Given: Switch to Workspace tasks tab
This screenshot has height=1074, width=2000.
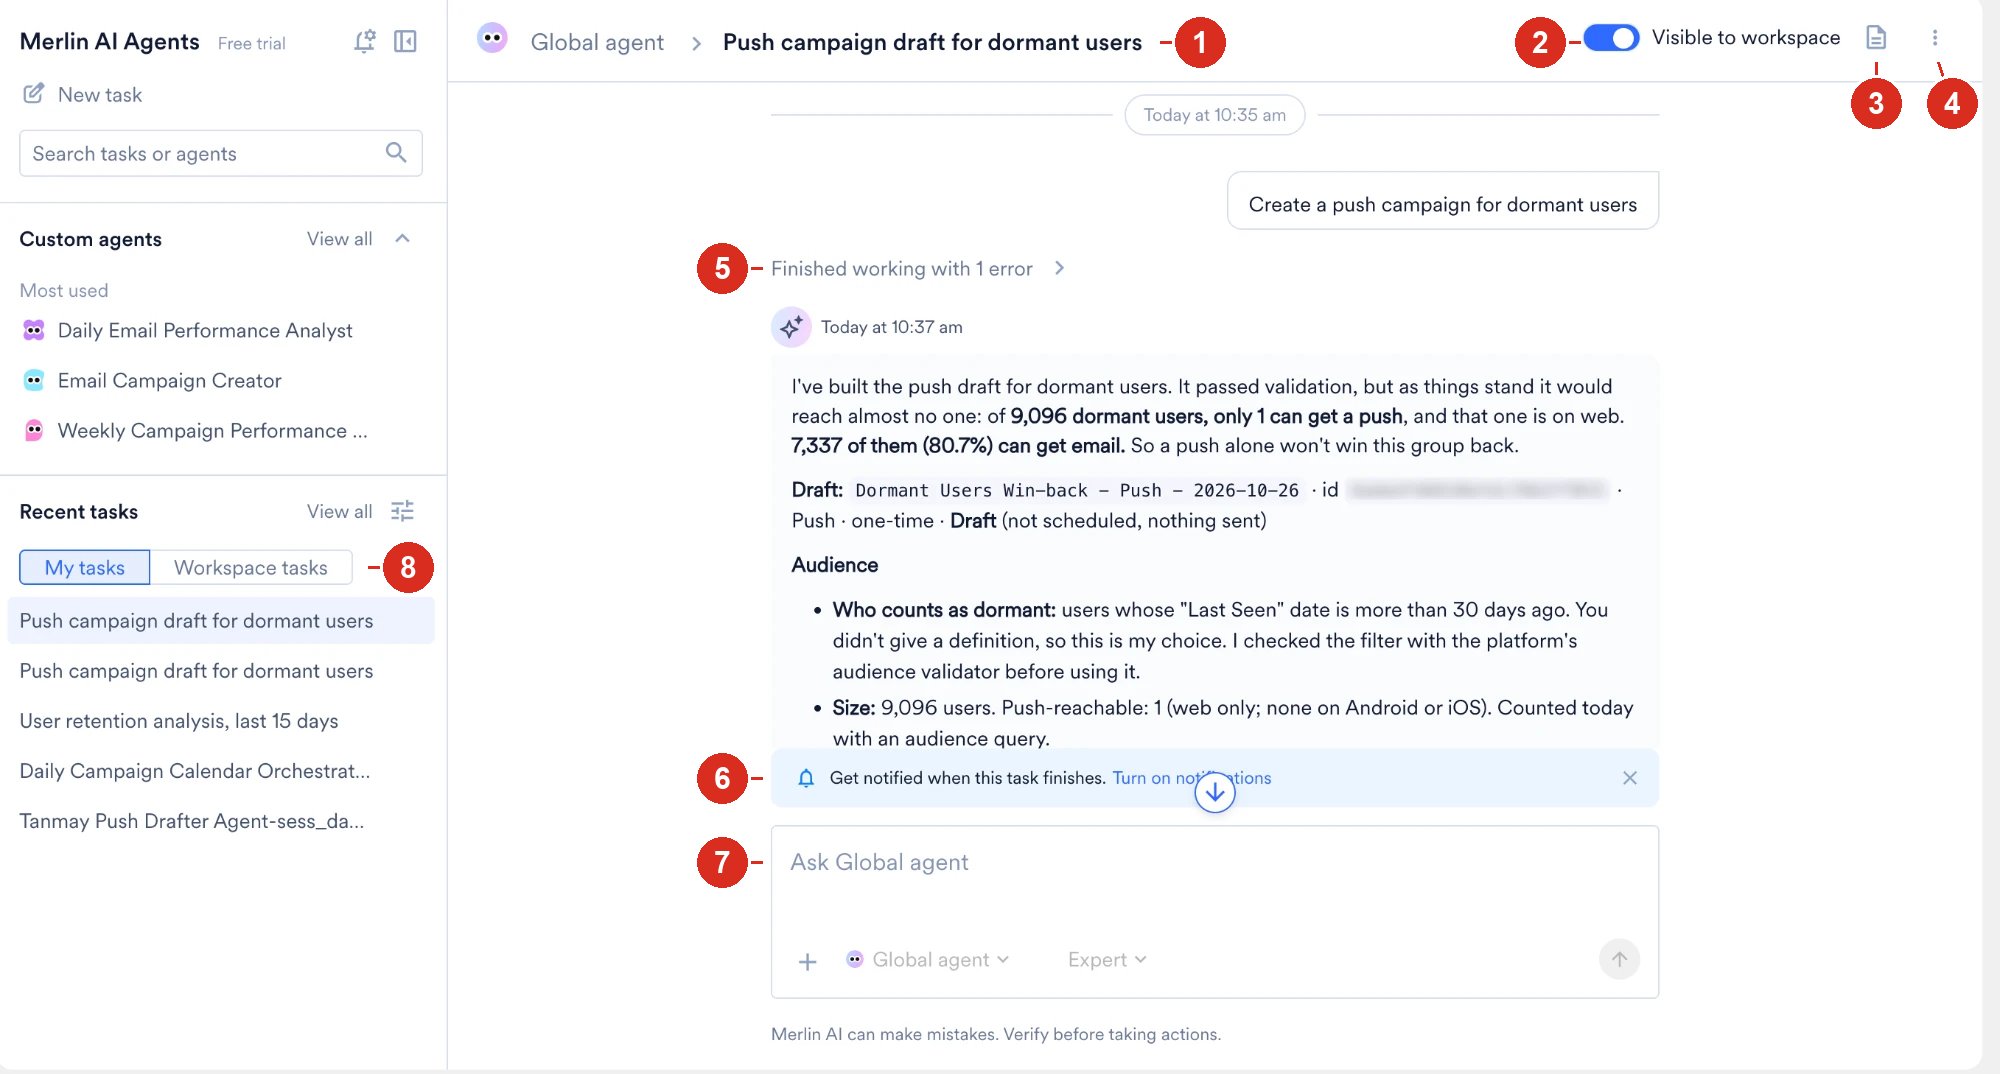Looking at the screenshot, I should tap(251, 567).
